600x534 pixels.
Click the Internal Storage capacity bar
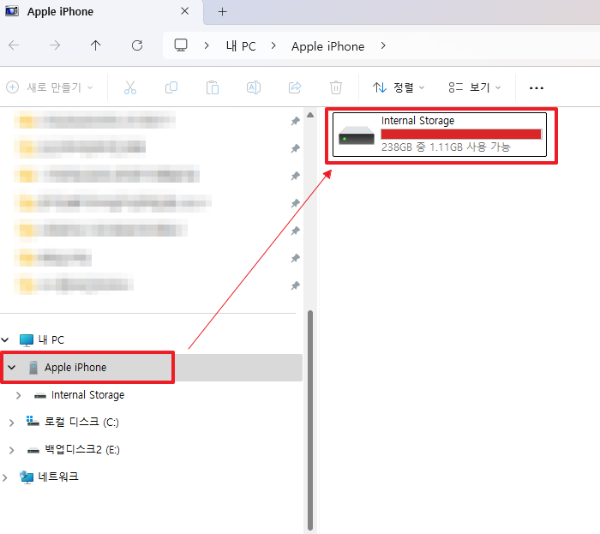click(x=461, y=134)
